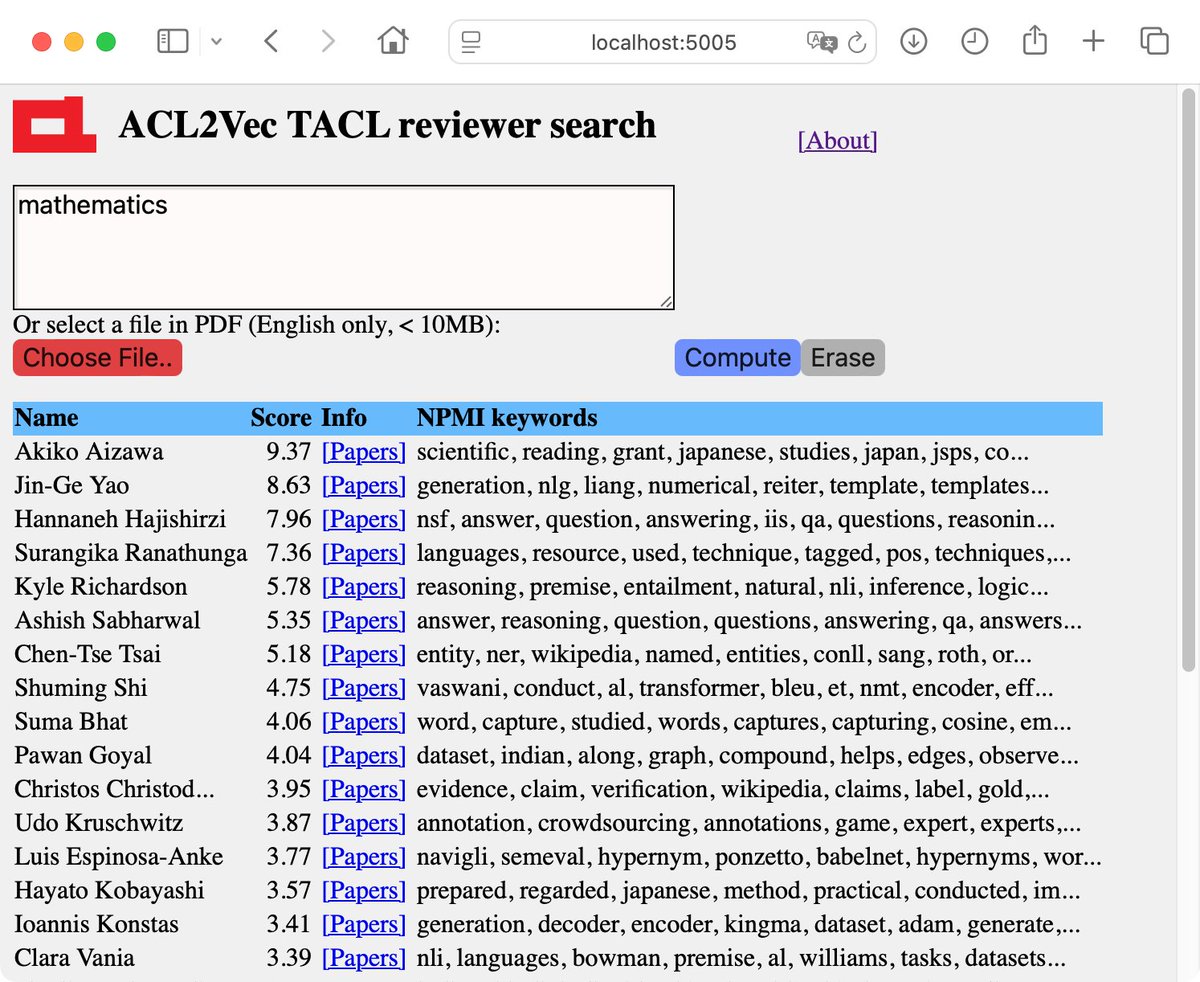Open Papers link for Ashish Sabharwal

(x=364, y=621)
